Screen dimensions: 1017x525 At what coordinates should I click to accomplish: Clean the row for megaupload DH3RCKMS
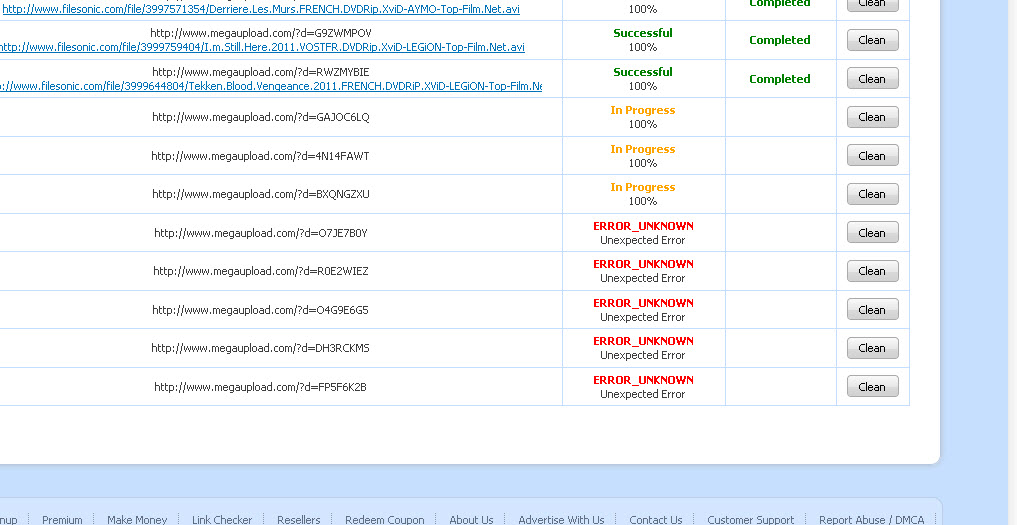(872, 348)
